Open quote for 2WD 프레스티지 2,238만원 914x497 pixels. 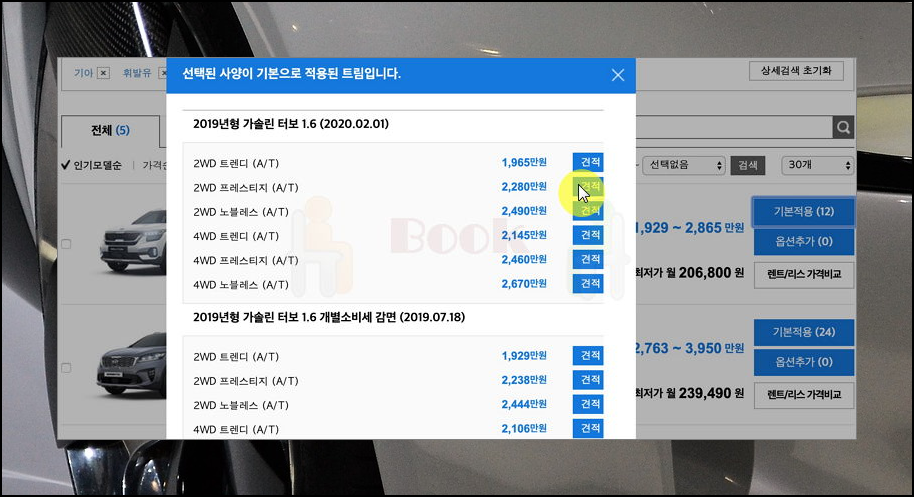588,380
